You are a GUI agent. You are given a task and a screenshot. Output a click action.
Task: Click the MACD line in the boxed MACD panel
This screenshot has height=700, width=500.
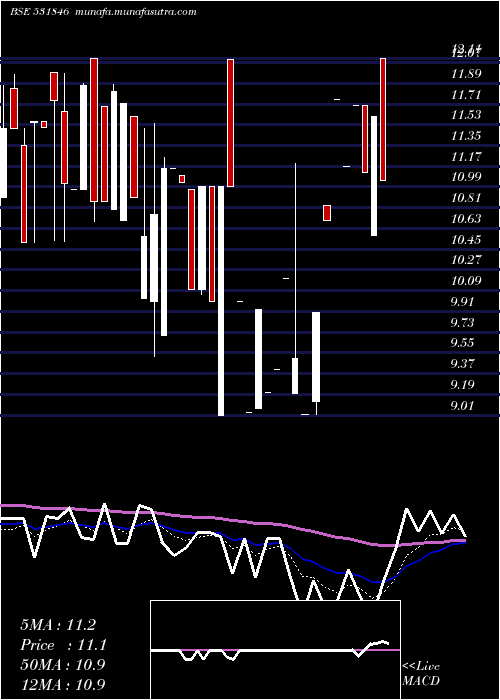pyautogui.click(x=270, y=650)
